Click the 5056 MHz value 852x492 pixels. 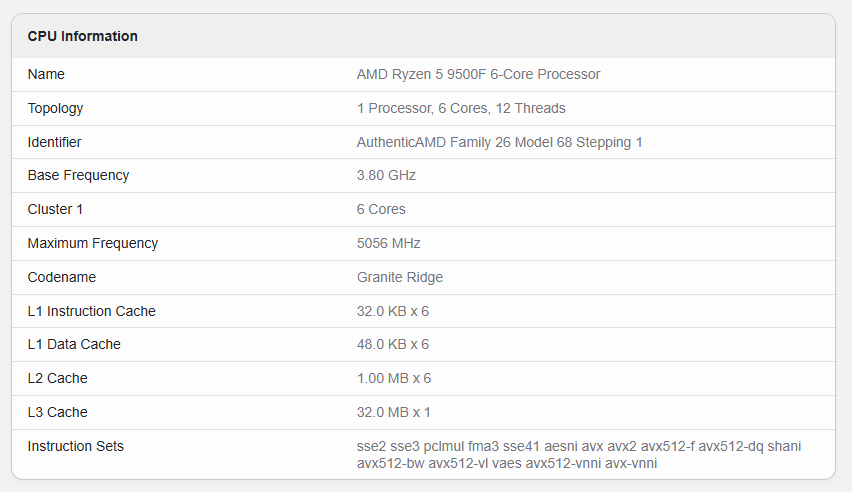point(389,243)
